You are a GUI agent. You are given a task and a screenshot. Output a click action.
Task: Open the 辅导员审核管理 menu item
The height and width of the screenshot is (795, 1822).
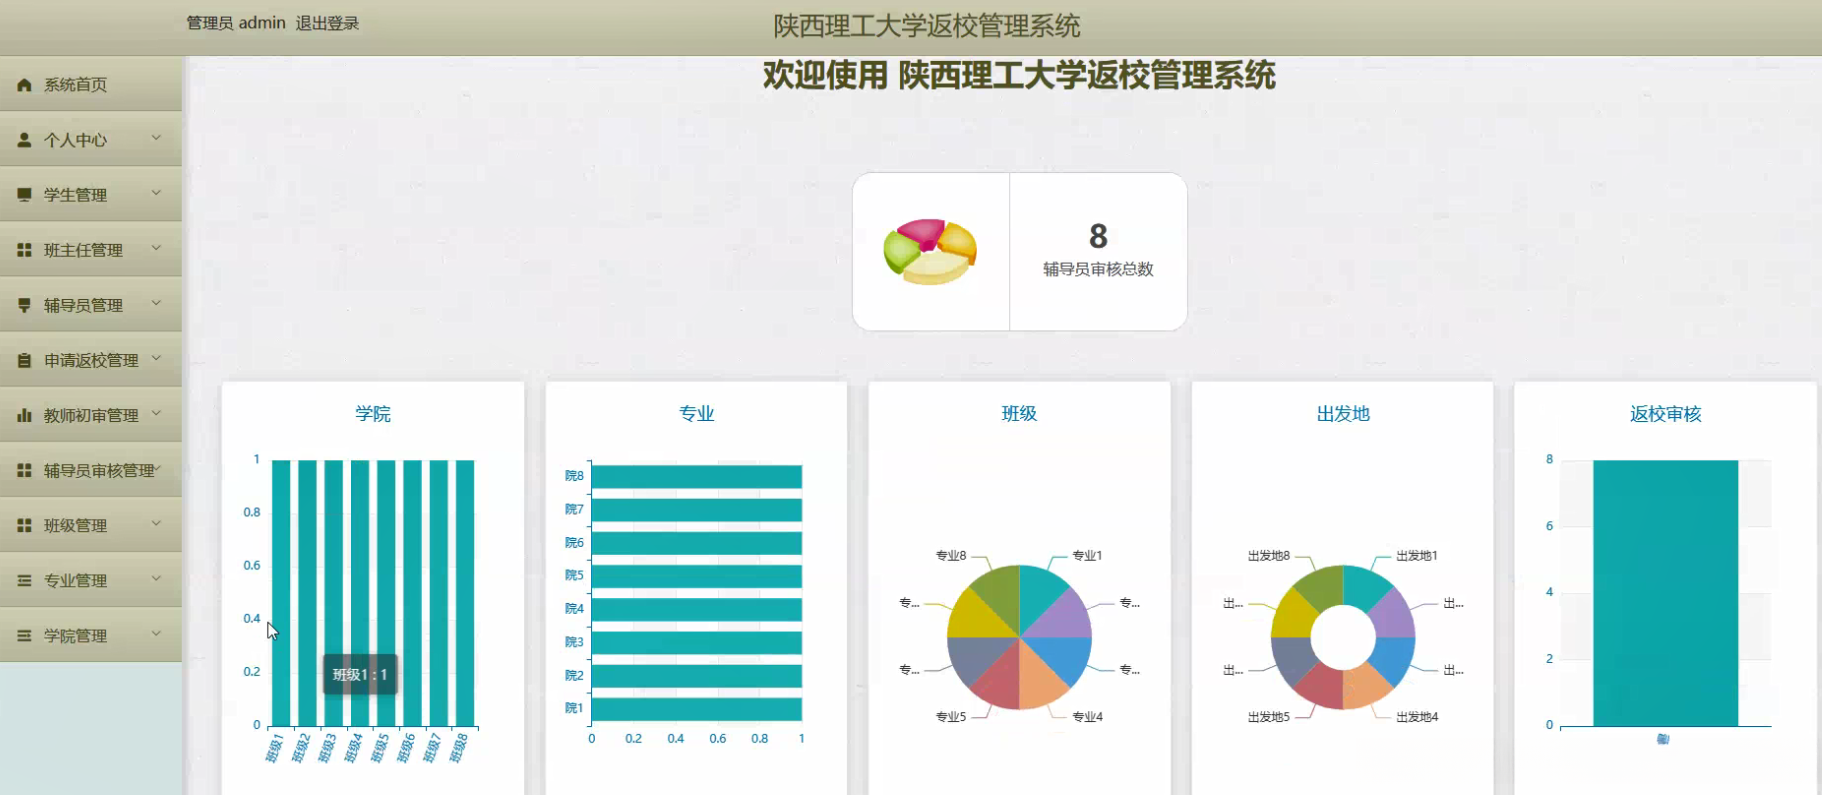(91, 470)
